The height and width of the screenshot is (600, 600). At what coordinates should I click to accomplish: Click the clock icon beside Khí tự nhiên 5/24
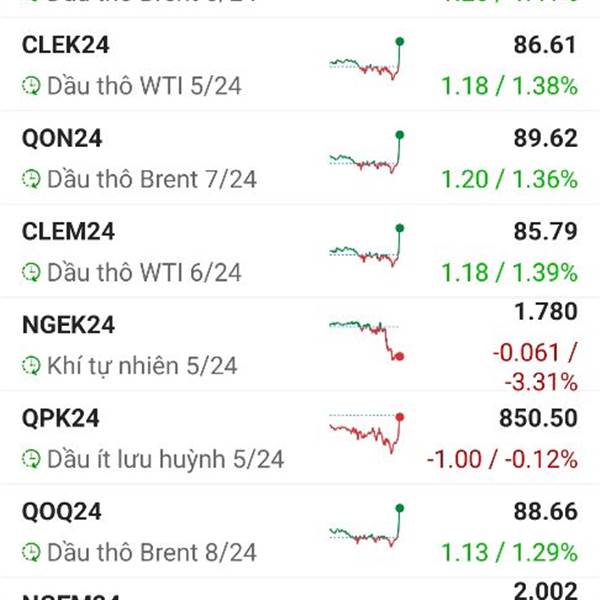[x=31, y=366]
